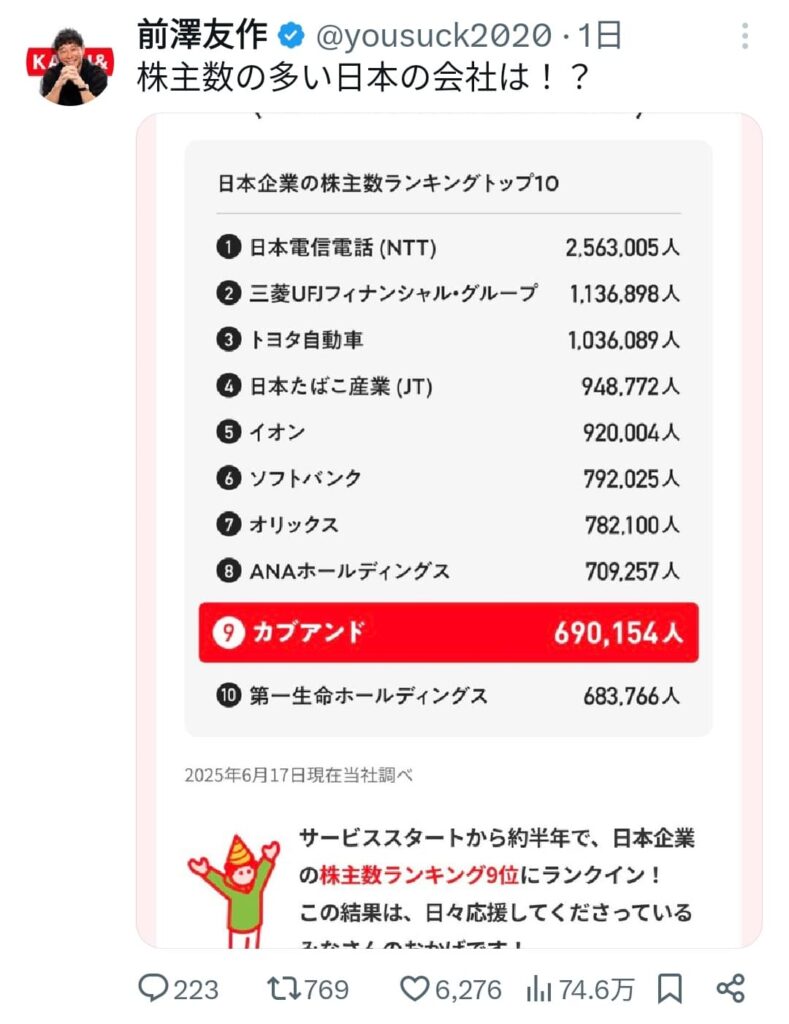The width and height of the screenshot is (789, 1024).
Task: Bookmark this tweet
Action: (x=670, y=989)
